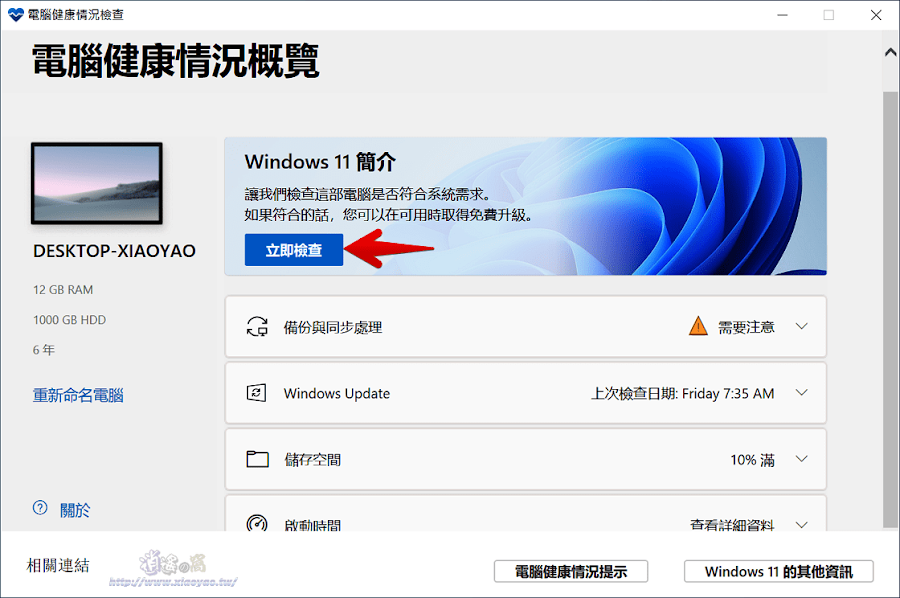900x598 pixels.
Task: Click the 相關連結 label
Action: pos(58,565)
